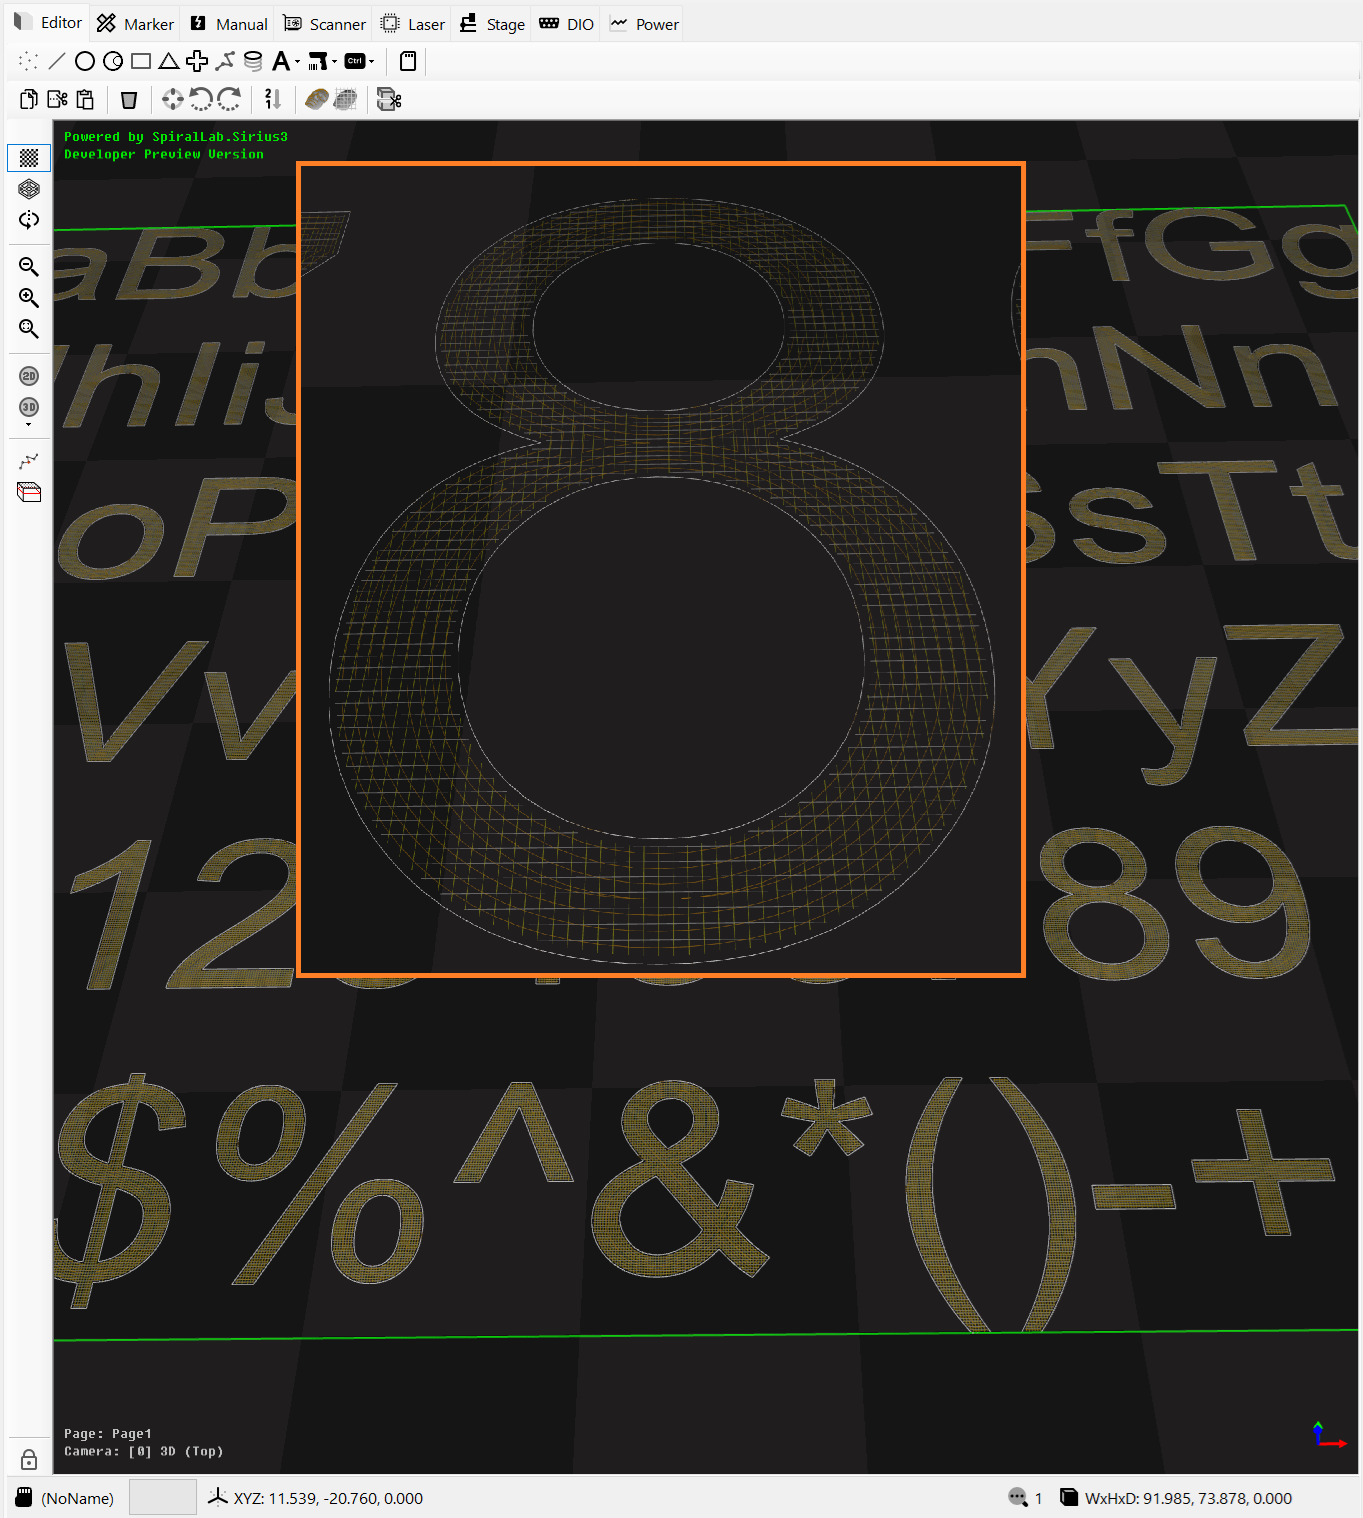Click the trash delete icon
1363x1518 pixels.
tap(129, 99)
